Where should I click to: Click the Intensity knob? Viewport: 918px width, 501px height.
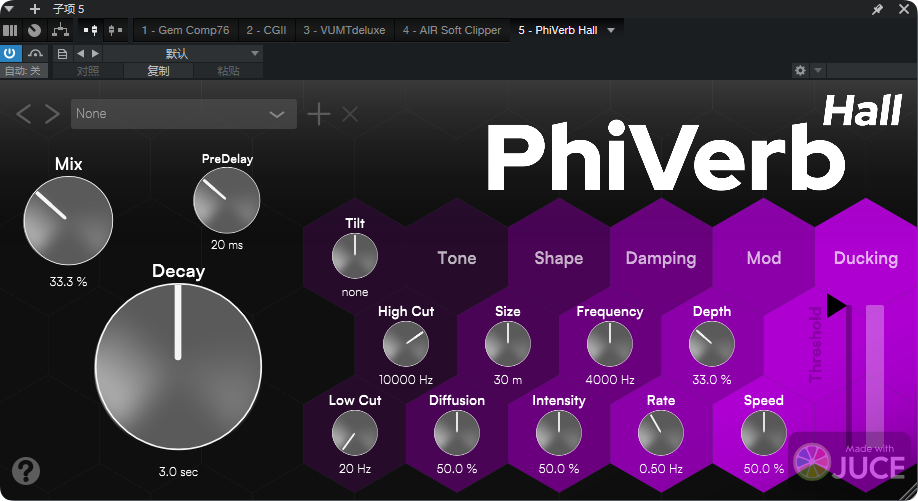click(x=559, y=433)
